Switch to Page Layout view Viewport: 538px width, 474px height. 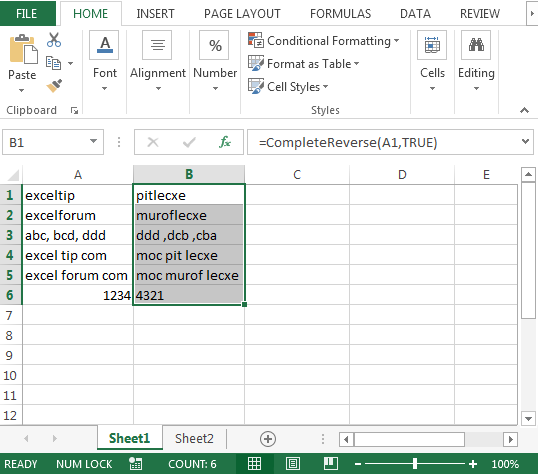[x=293, y=464]
